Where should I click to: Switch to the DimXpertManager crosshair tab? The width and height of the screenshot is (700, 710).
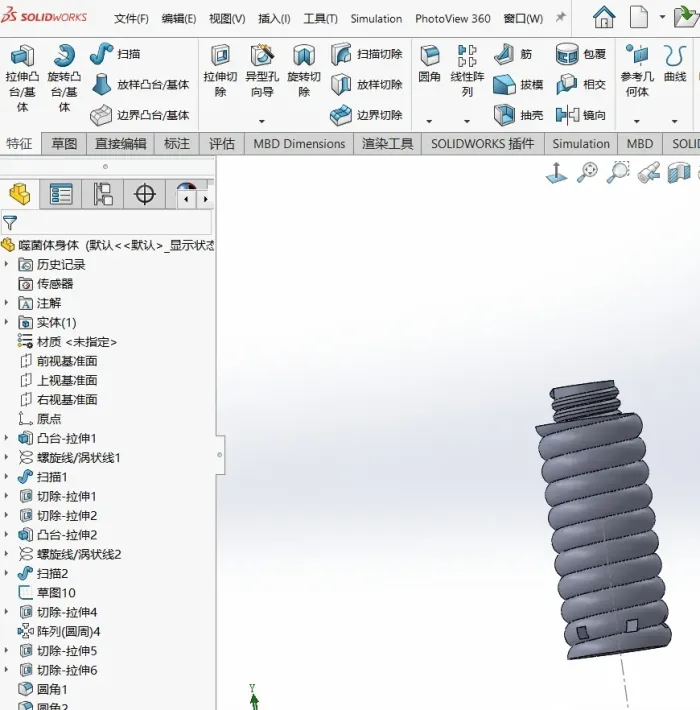click(145, 194)
